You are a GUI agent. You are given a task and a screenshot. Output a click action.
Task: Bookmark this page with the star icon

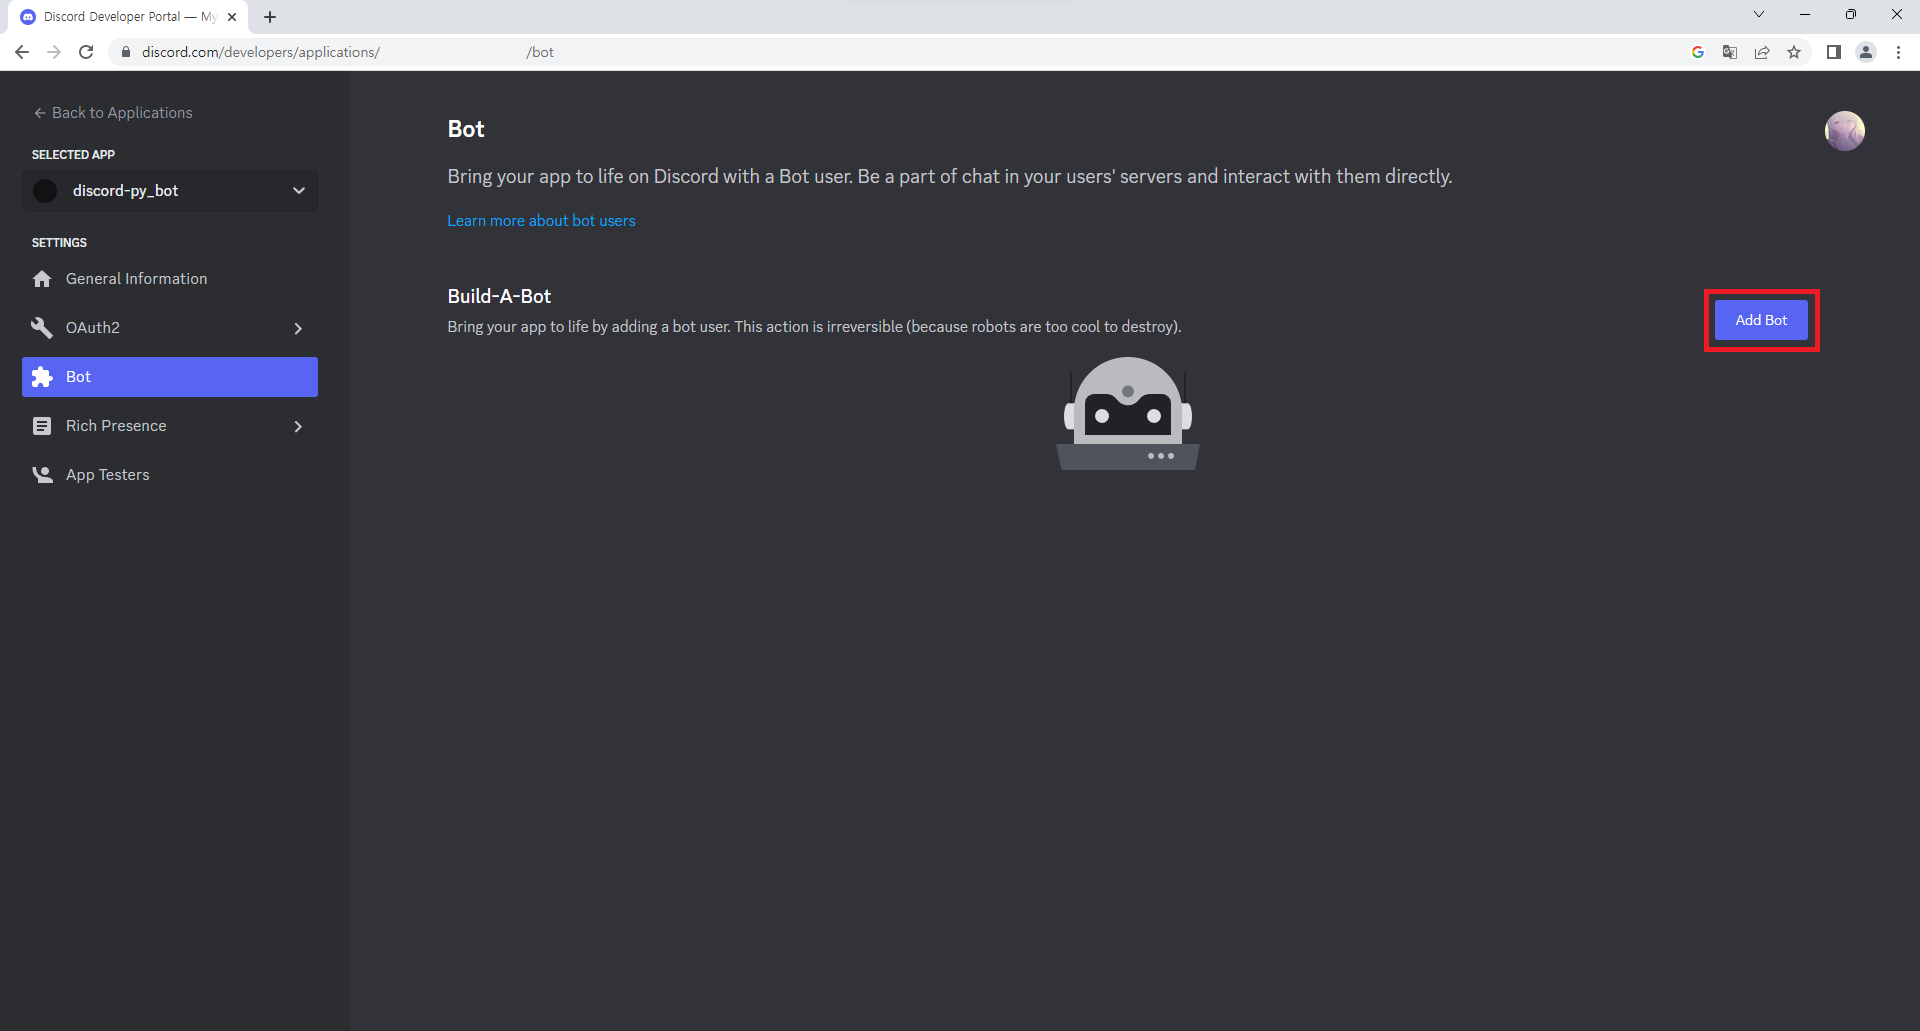pyautogui.click(x=1794, y=52)
